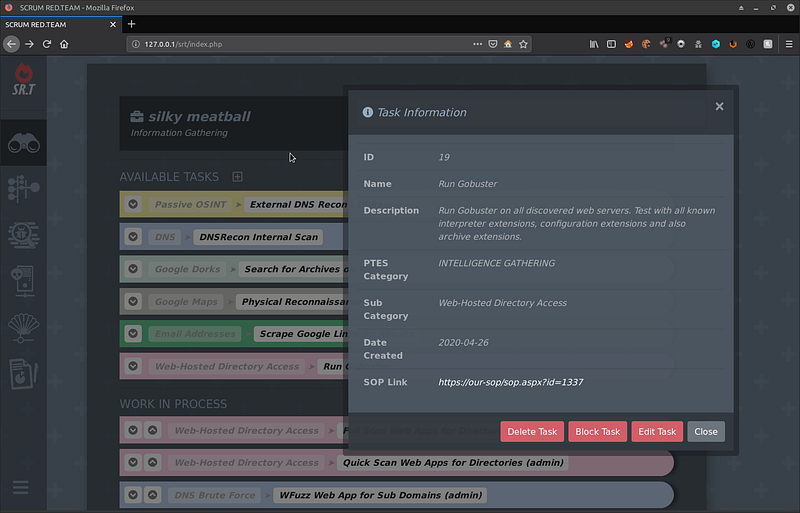Open the SOP link our-sop/sop.aspx?id=1337

[511, 382]
